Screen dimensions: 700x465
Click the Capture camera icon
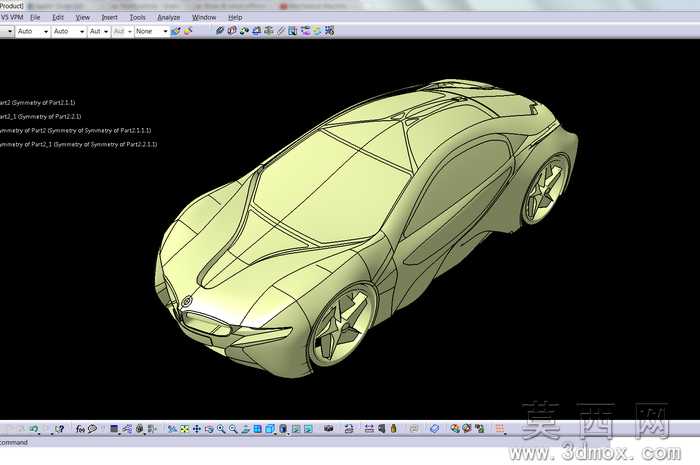coord(329,429)
